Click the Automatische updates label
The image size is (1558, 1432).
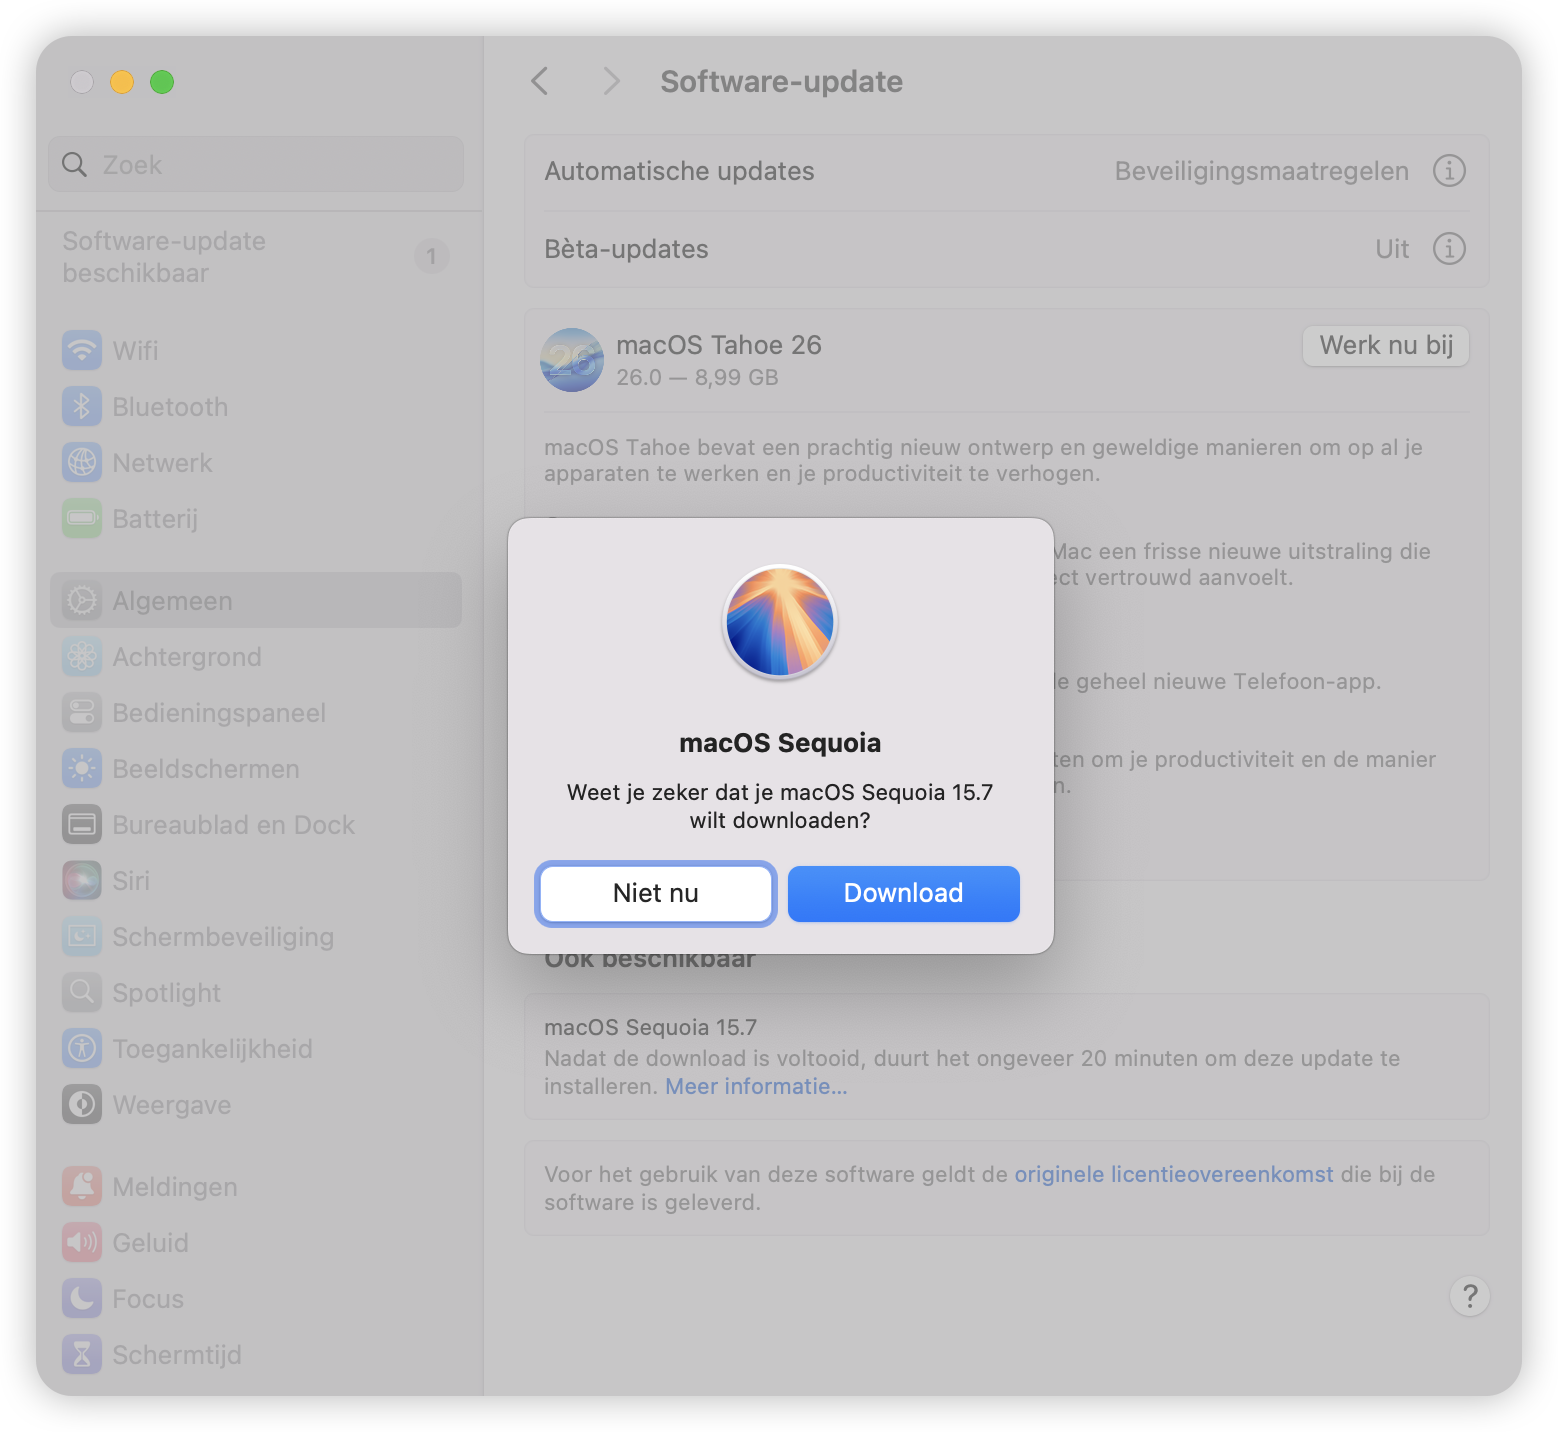coord(679,171)
